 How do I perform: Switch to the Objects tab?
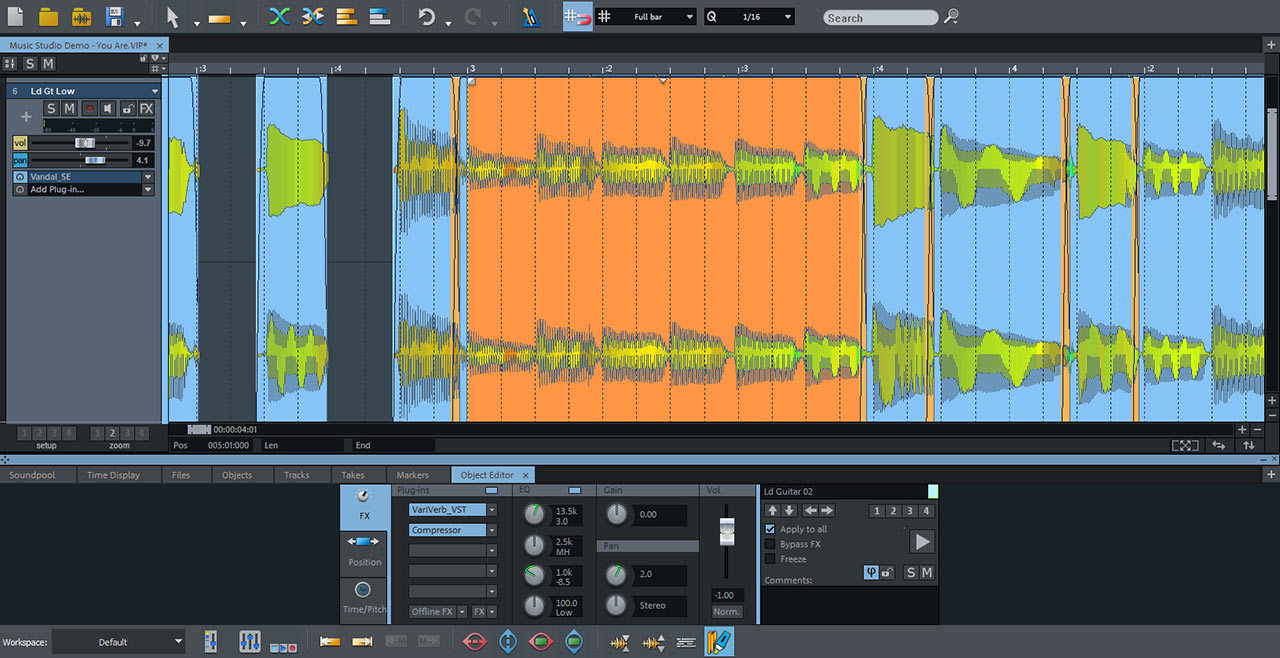click(x=237, y=475)
